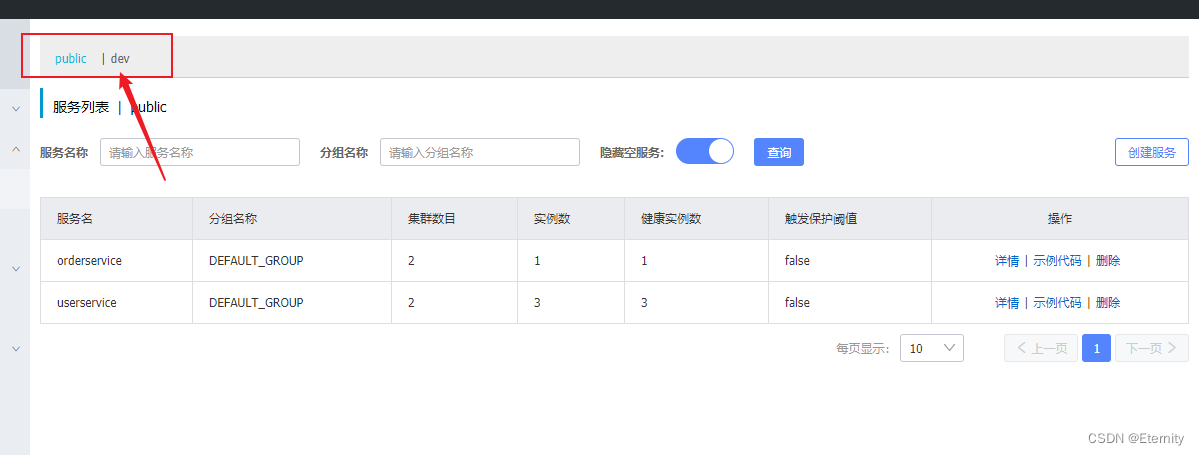Go to the 下一页 next page
This screenshot has width=1199, height=455.
(x=1152, y=348)
